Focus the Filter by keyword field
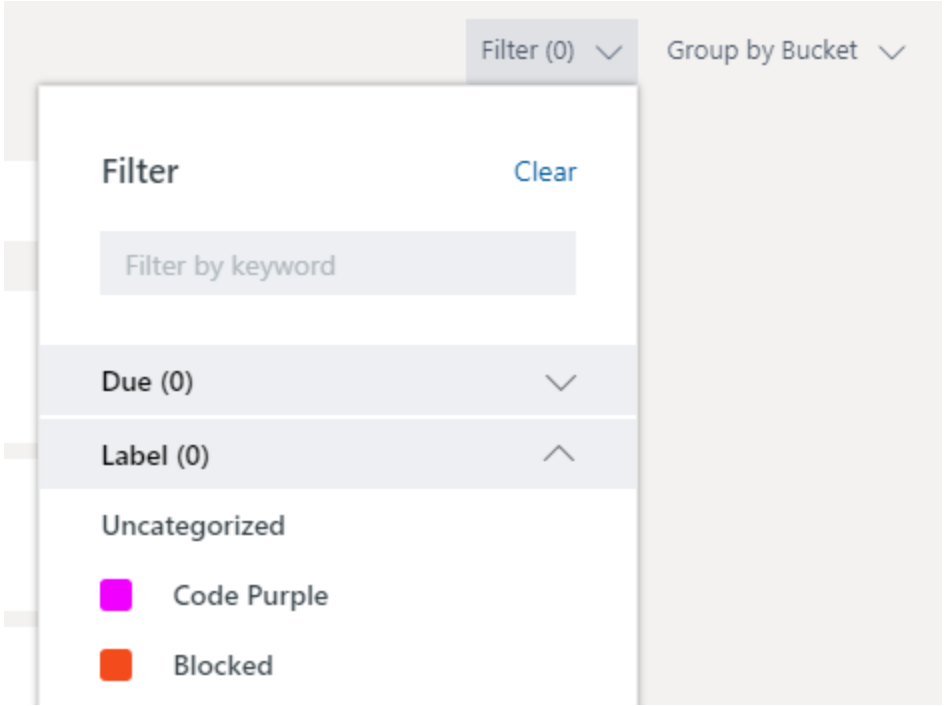The width and height of the screenshot is (944, 706). pos(337,265)
